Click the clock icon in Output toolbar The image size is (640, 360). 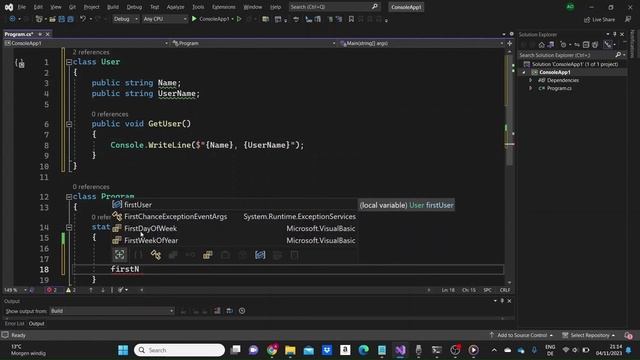pyautogui.click(x=242, y=311)
